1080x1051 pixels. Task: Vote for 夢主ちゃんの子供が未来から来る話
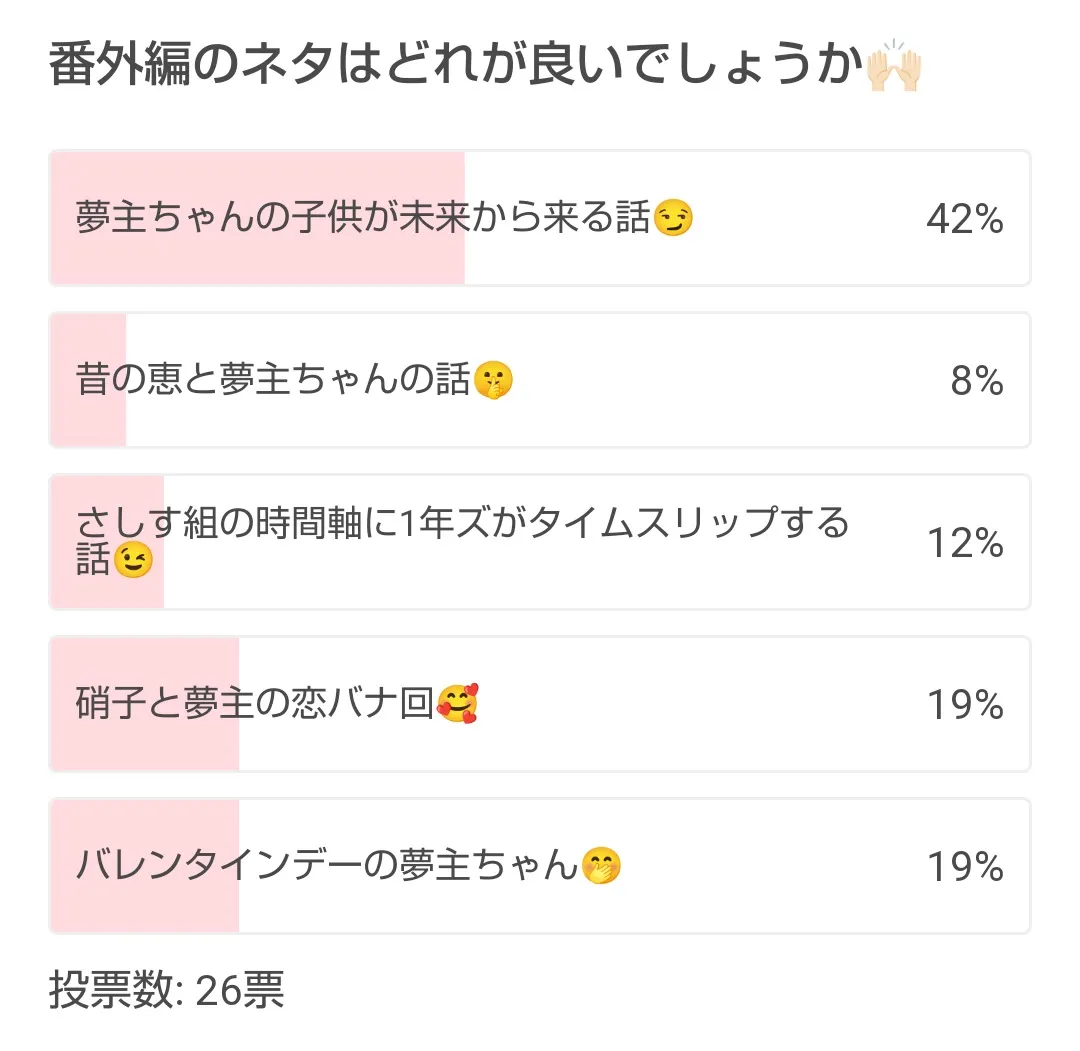(363, 218)
